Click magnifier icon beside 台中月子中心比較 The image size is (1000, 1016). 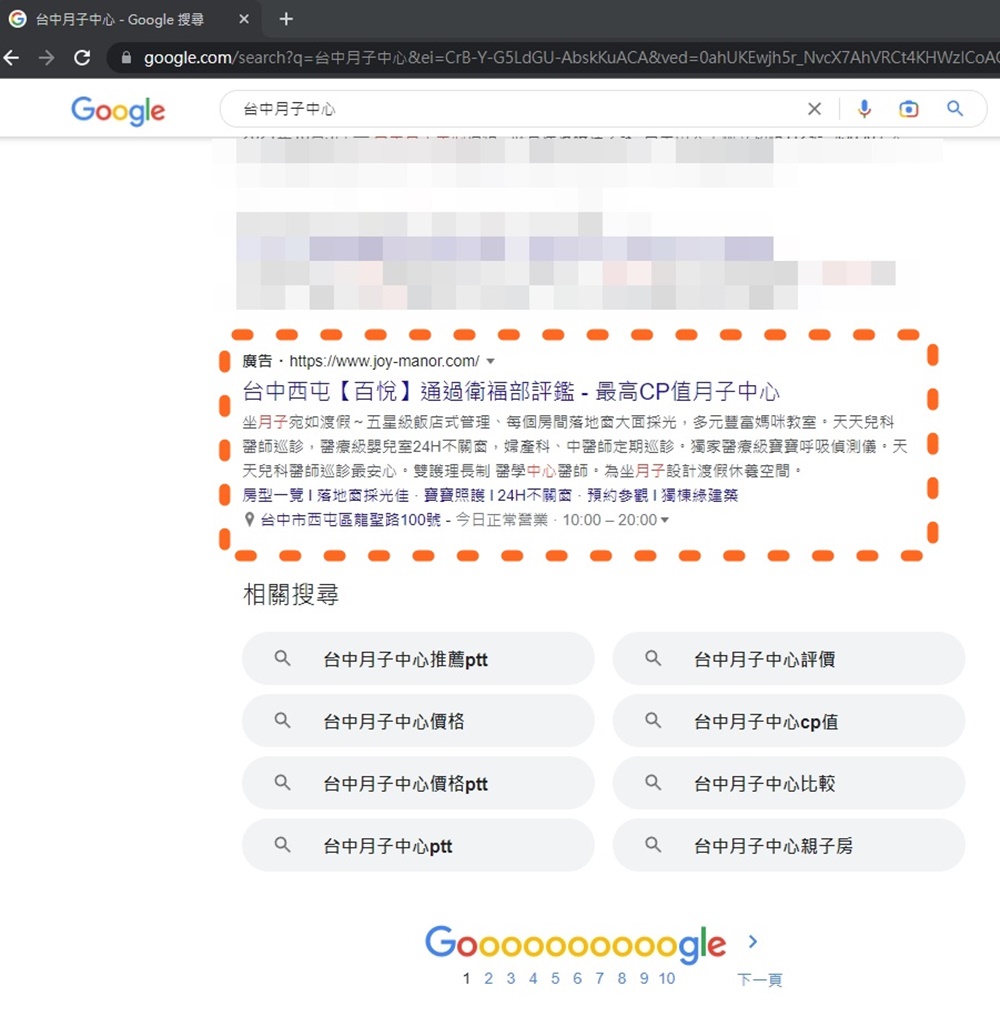[653, 783]
